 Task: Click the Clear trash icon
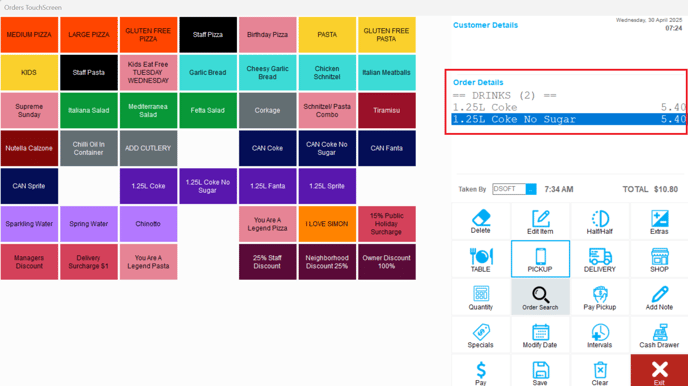pyautogui.click(x=600, y=370)
